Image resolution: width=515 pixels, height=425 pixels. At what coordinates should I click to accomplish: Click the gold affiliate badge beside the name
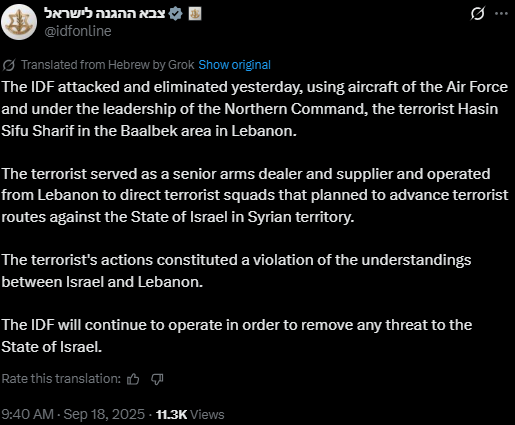(x=195, y=14)
